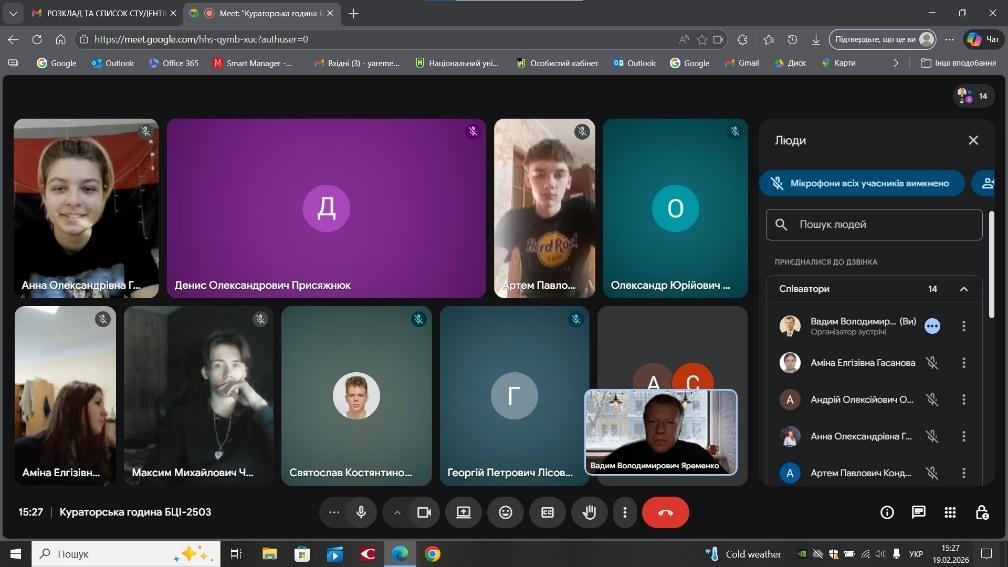This screenshot has height=567, width=1008.
Task: Toggle the camera on or off
Action: point(423,512)
